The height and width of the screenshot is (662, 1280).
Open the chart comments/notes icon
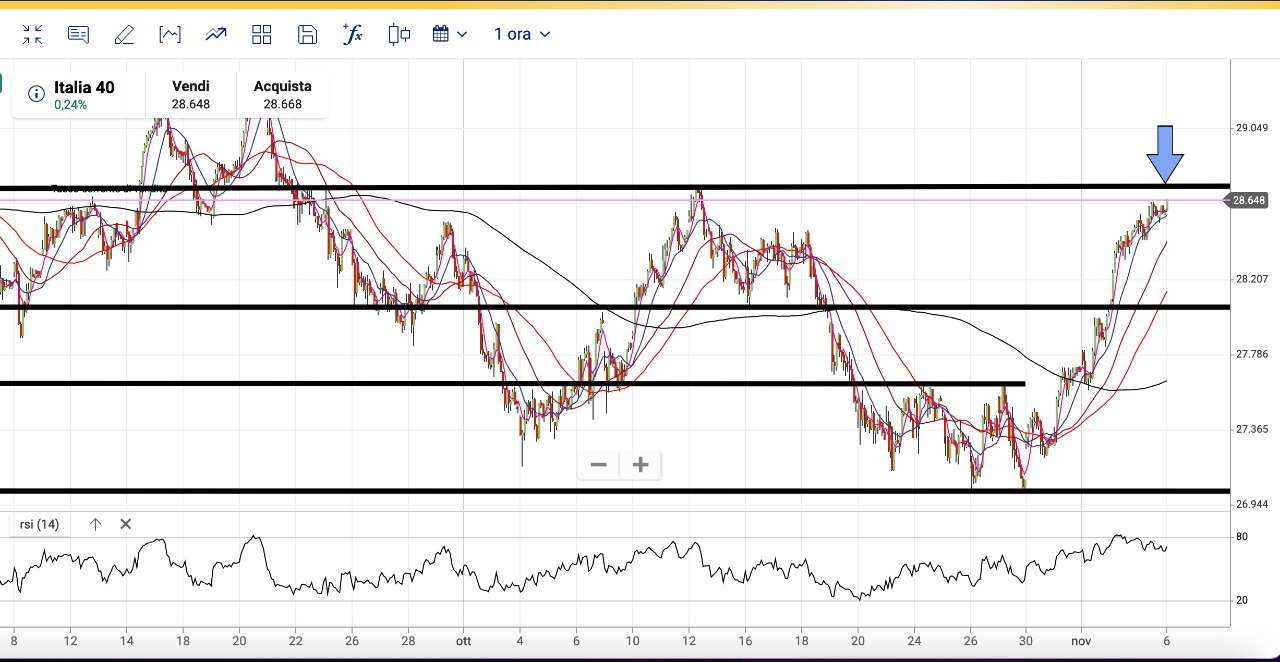(78, 35)
